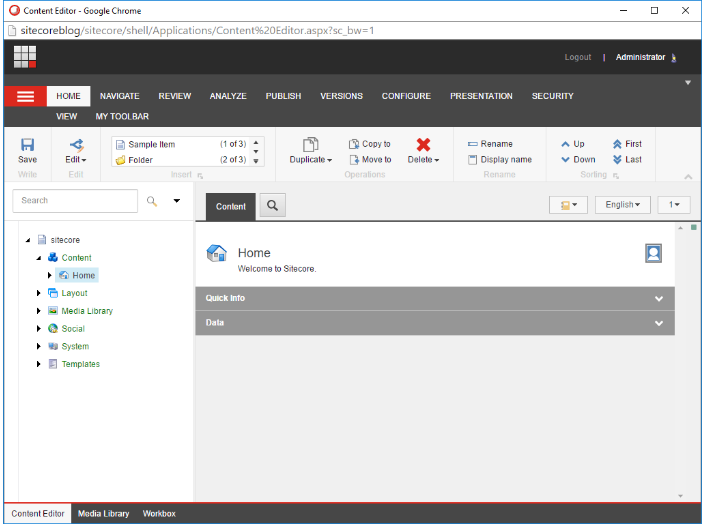Click the Administrator user icon

[x=674, y=58]
